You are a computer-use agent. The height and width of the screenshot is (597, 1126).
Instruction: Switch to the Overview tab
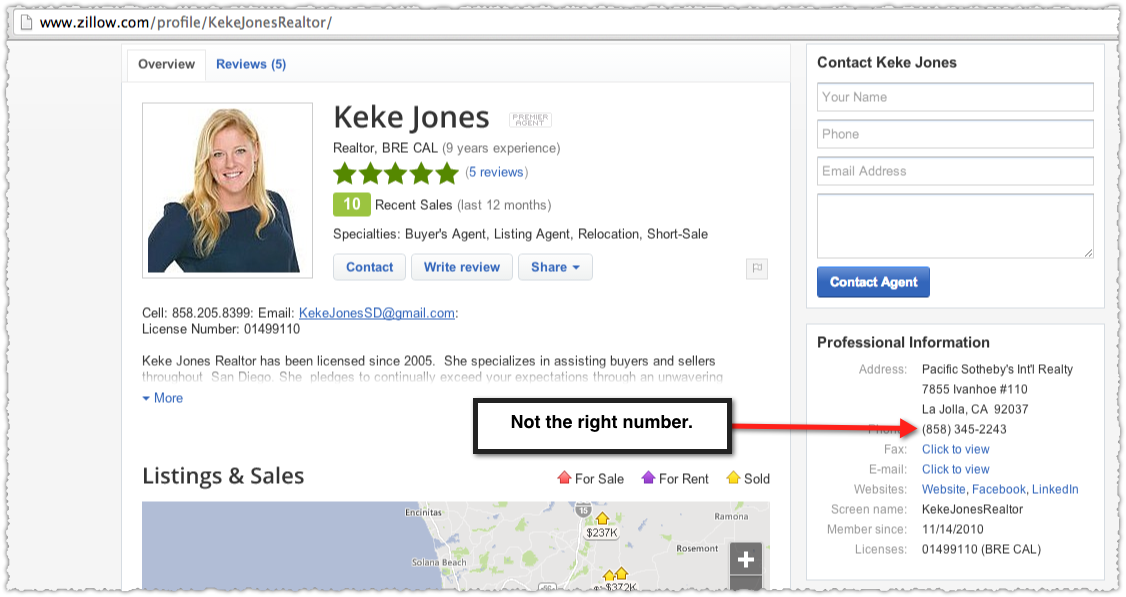point(167,65)
